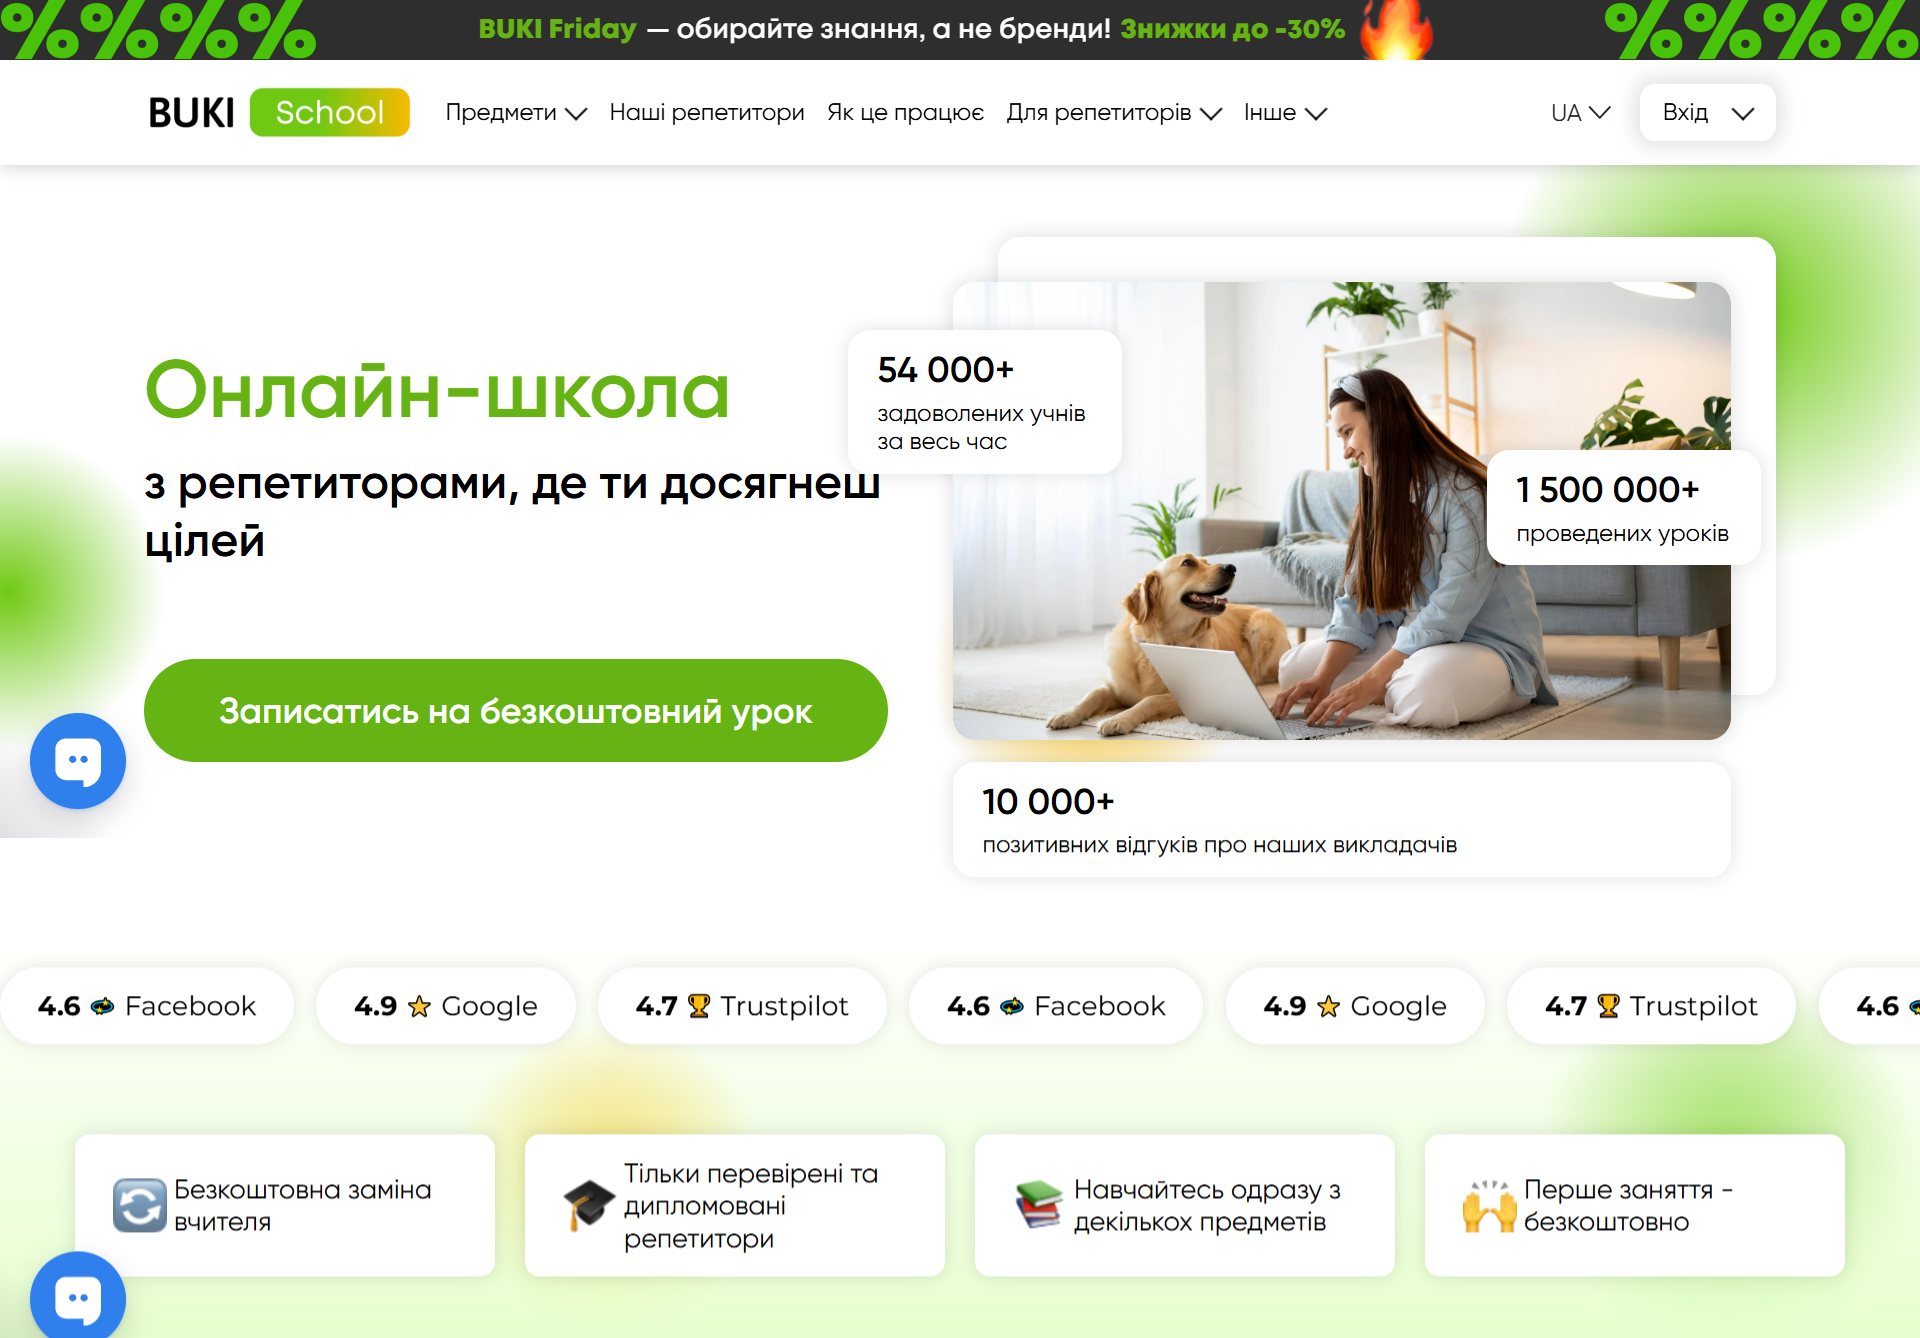
Task: Open the UA language selector
Action: click(1580, 113)
